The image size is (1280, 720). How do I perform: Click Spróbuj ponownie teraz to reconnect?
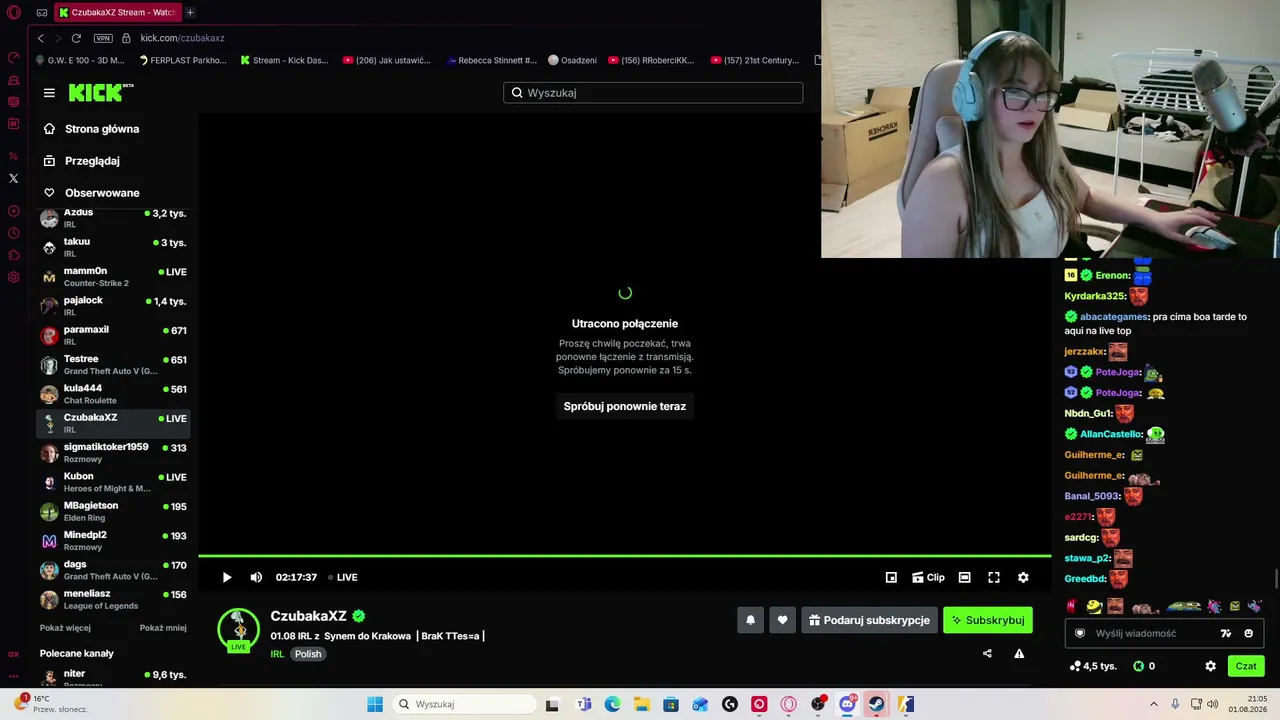point(625,406)
